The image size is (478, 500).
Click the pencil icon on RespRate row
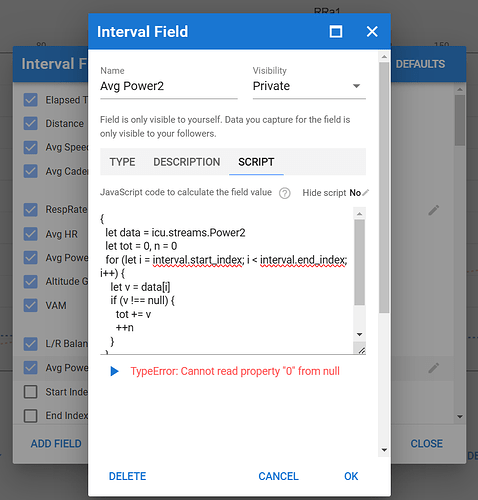point(434,210)
